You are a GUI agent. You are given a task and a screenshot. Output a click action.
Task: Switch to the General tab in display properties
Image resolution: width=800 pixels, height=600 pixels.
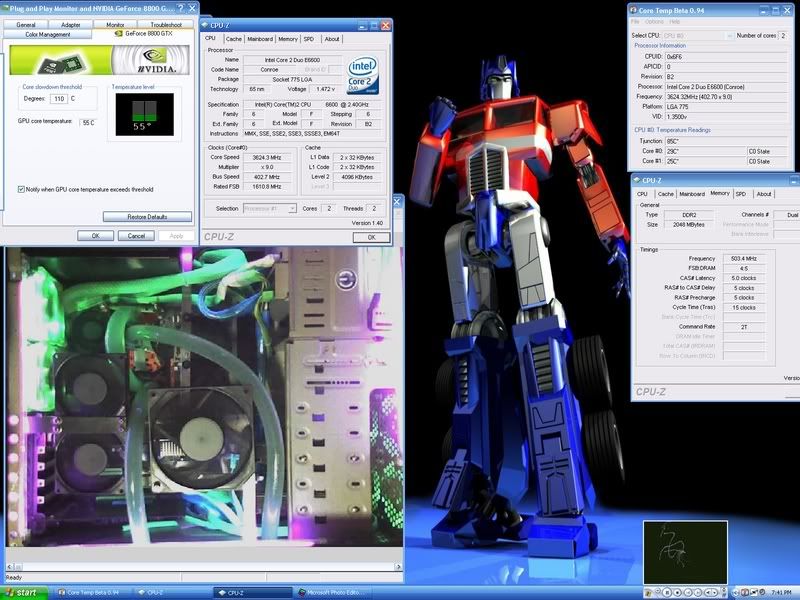click(x=26, y=24)
